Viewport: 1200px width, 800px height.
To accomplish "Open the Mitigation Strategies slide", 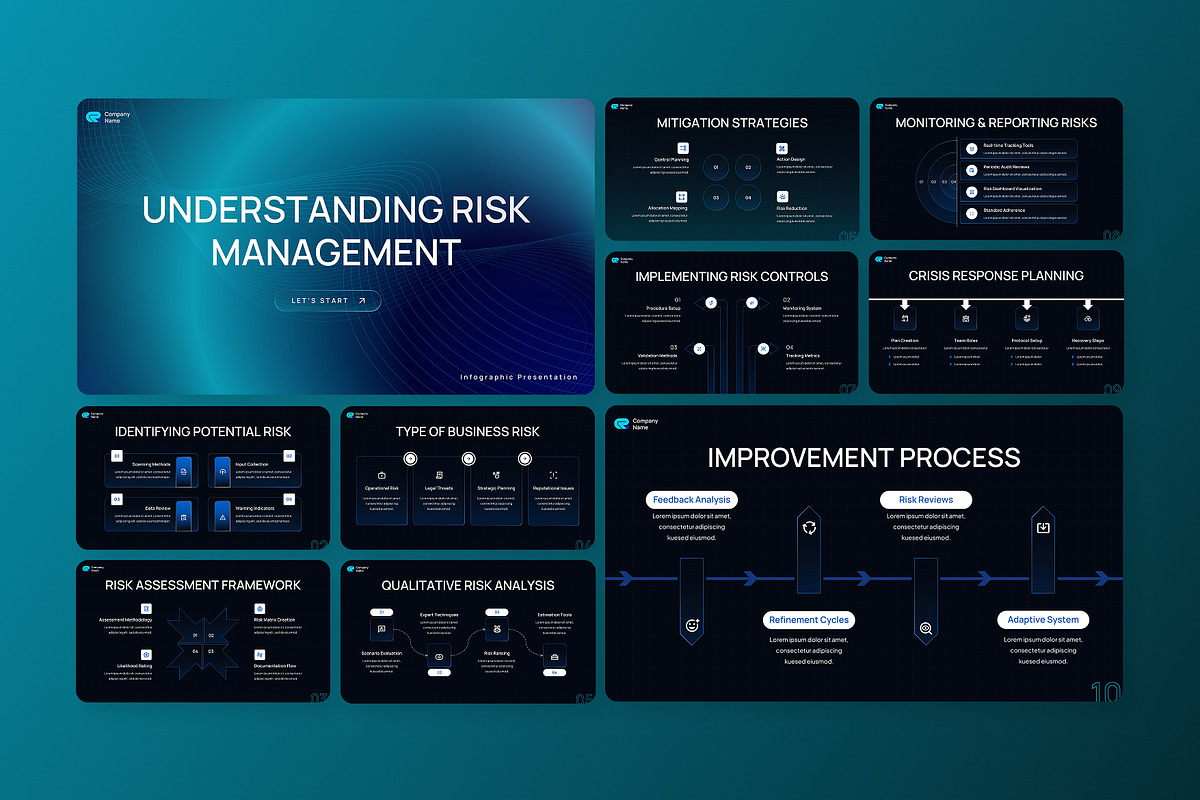I will click(732, 169).
